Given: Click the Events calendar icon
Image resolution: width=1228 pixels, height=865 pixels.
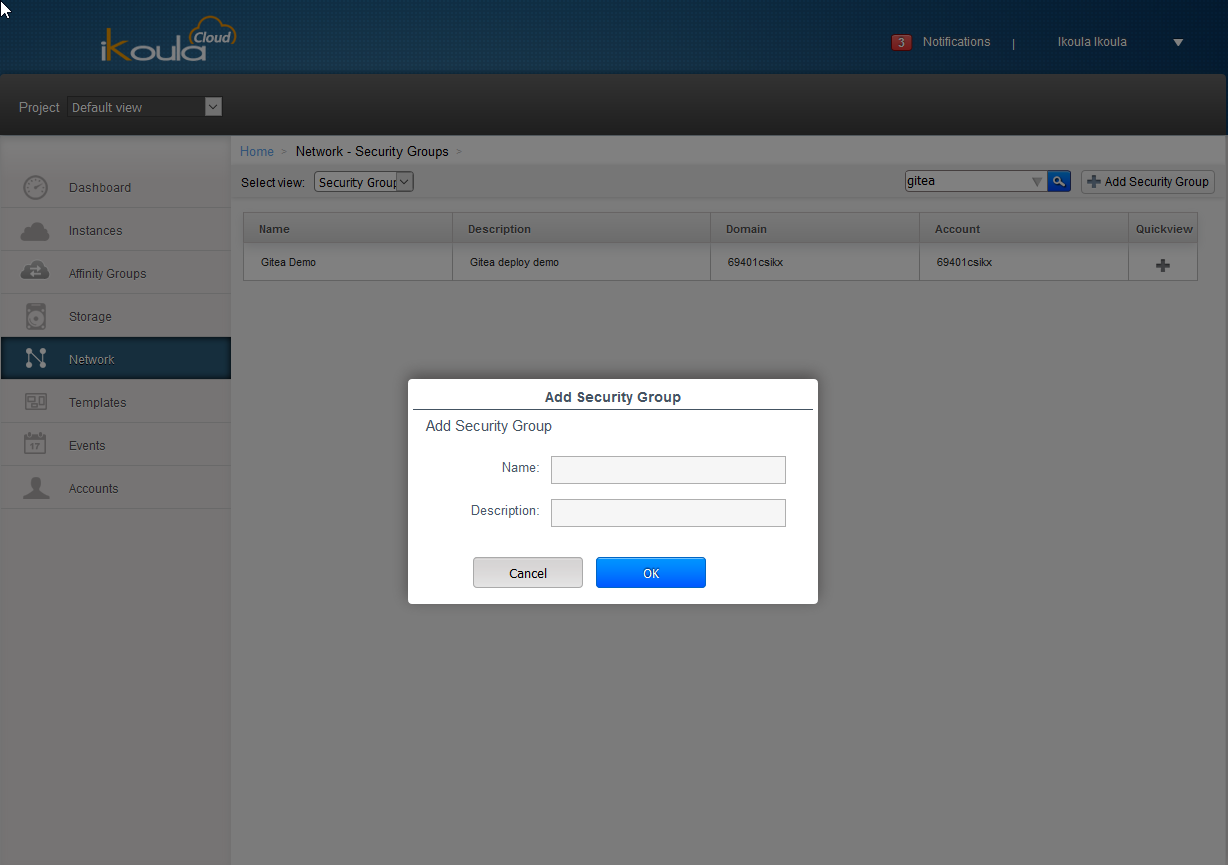Looking at the screenshot, I should pyautogui.click(x=35, y=444).
